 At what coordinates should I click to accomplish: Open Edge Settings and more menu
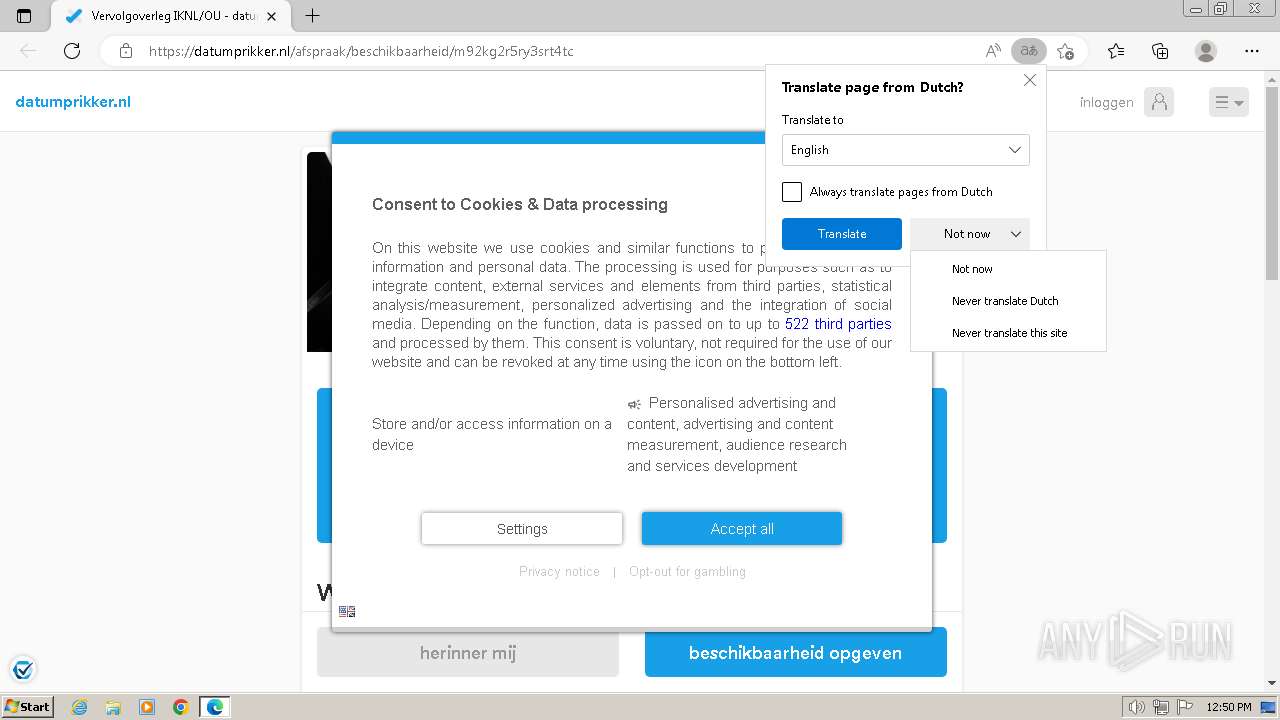coord(1252,51)
